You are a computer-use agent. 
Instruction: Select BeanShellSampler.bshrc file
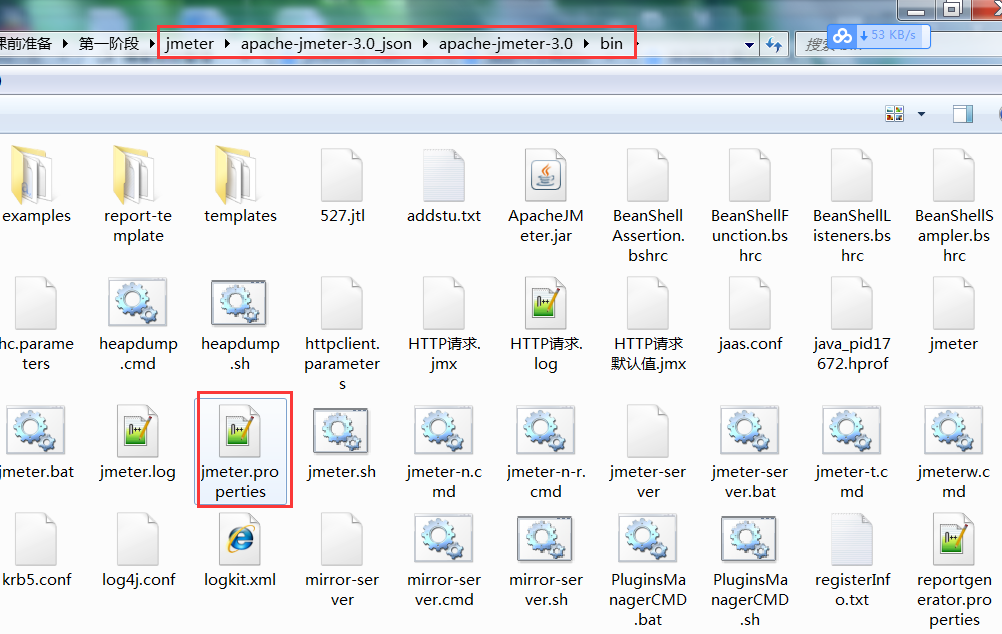[x=953, y=206]
